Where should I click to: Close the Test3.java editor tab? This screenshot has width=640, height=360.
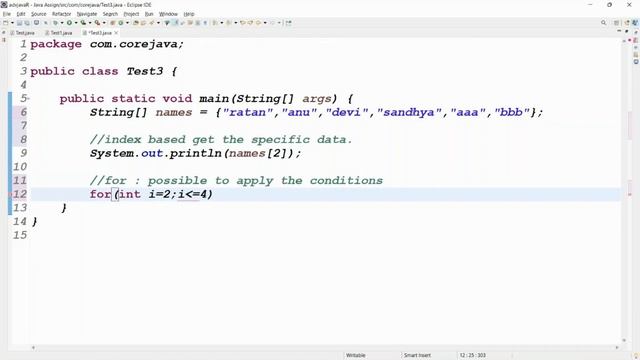(x=116, y=33)
